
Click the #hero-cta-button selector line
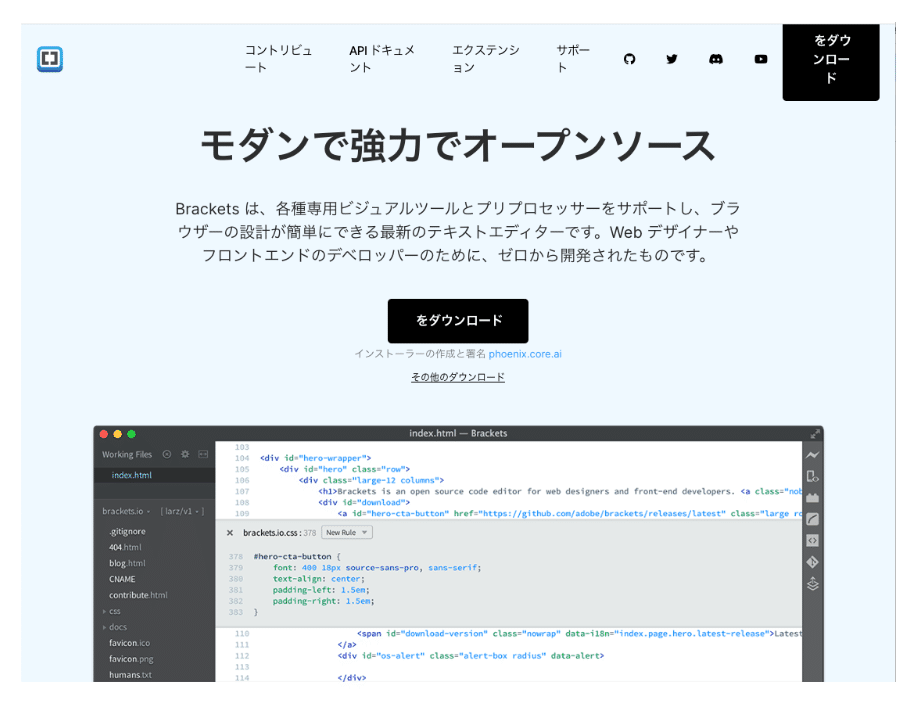pos(297,556)
